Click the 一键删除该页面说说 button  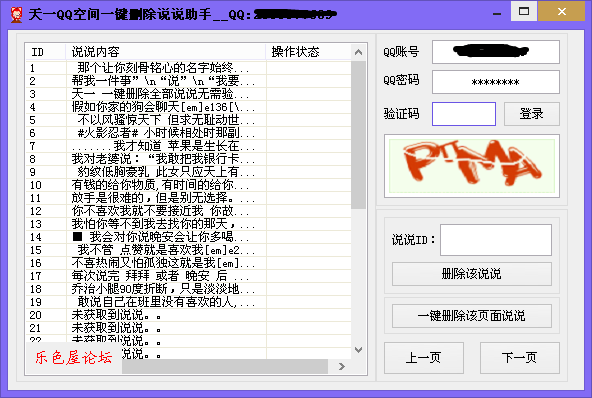click(x=472, y=316)
